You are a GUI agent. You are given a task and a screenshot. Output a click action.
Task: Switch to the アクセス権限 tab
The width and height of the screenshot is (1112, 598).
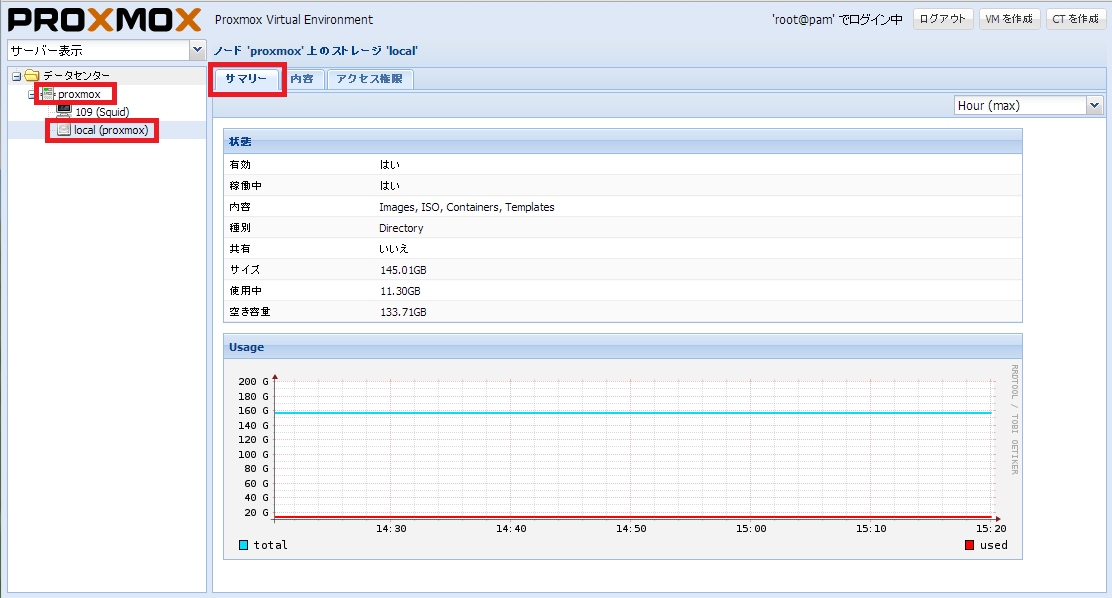pos(369,79)
